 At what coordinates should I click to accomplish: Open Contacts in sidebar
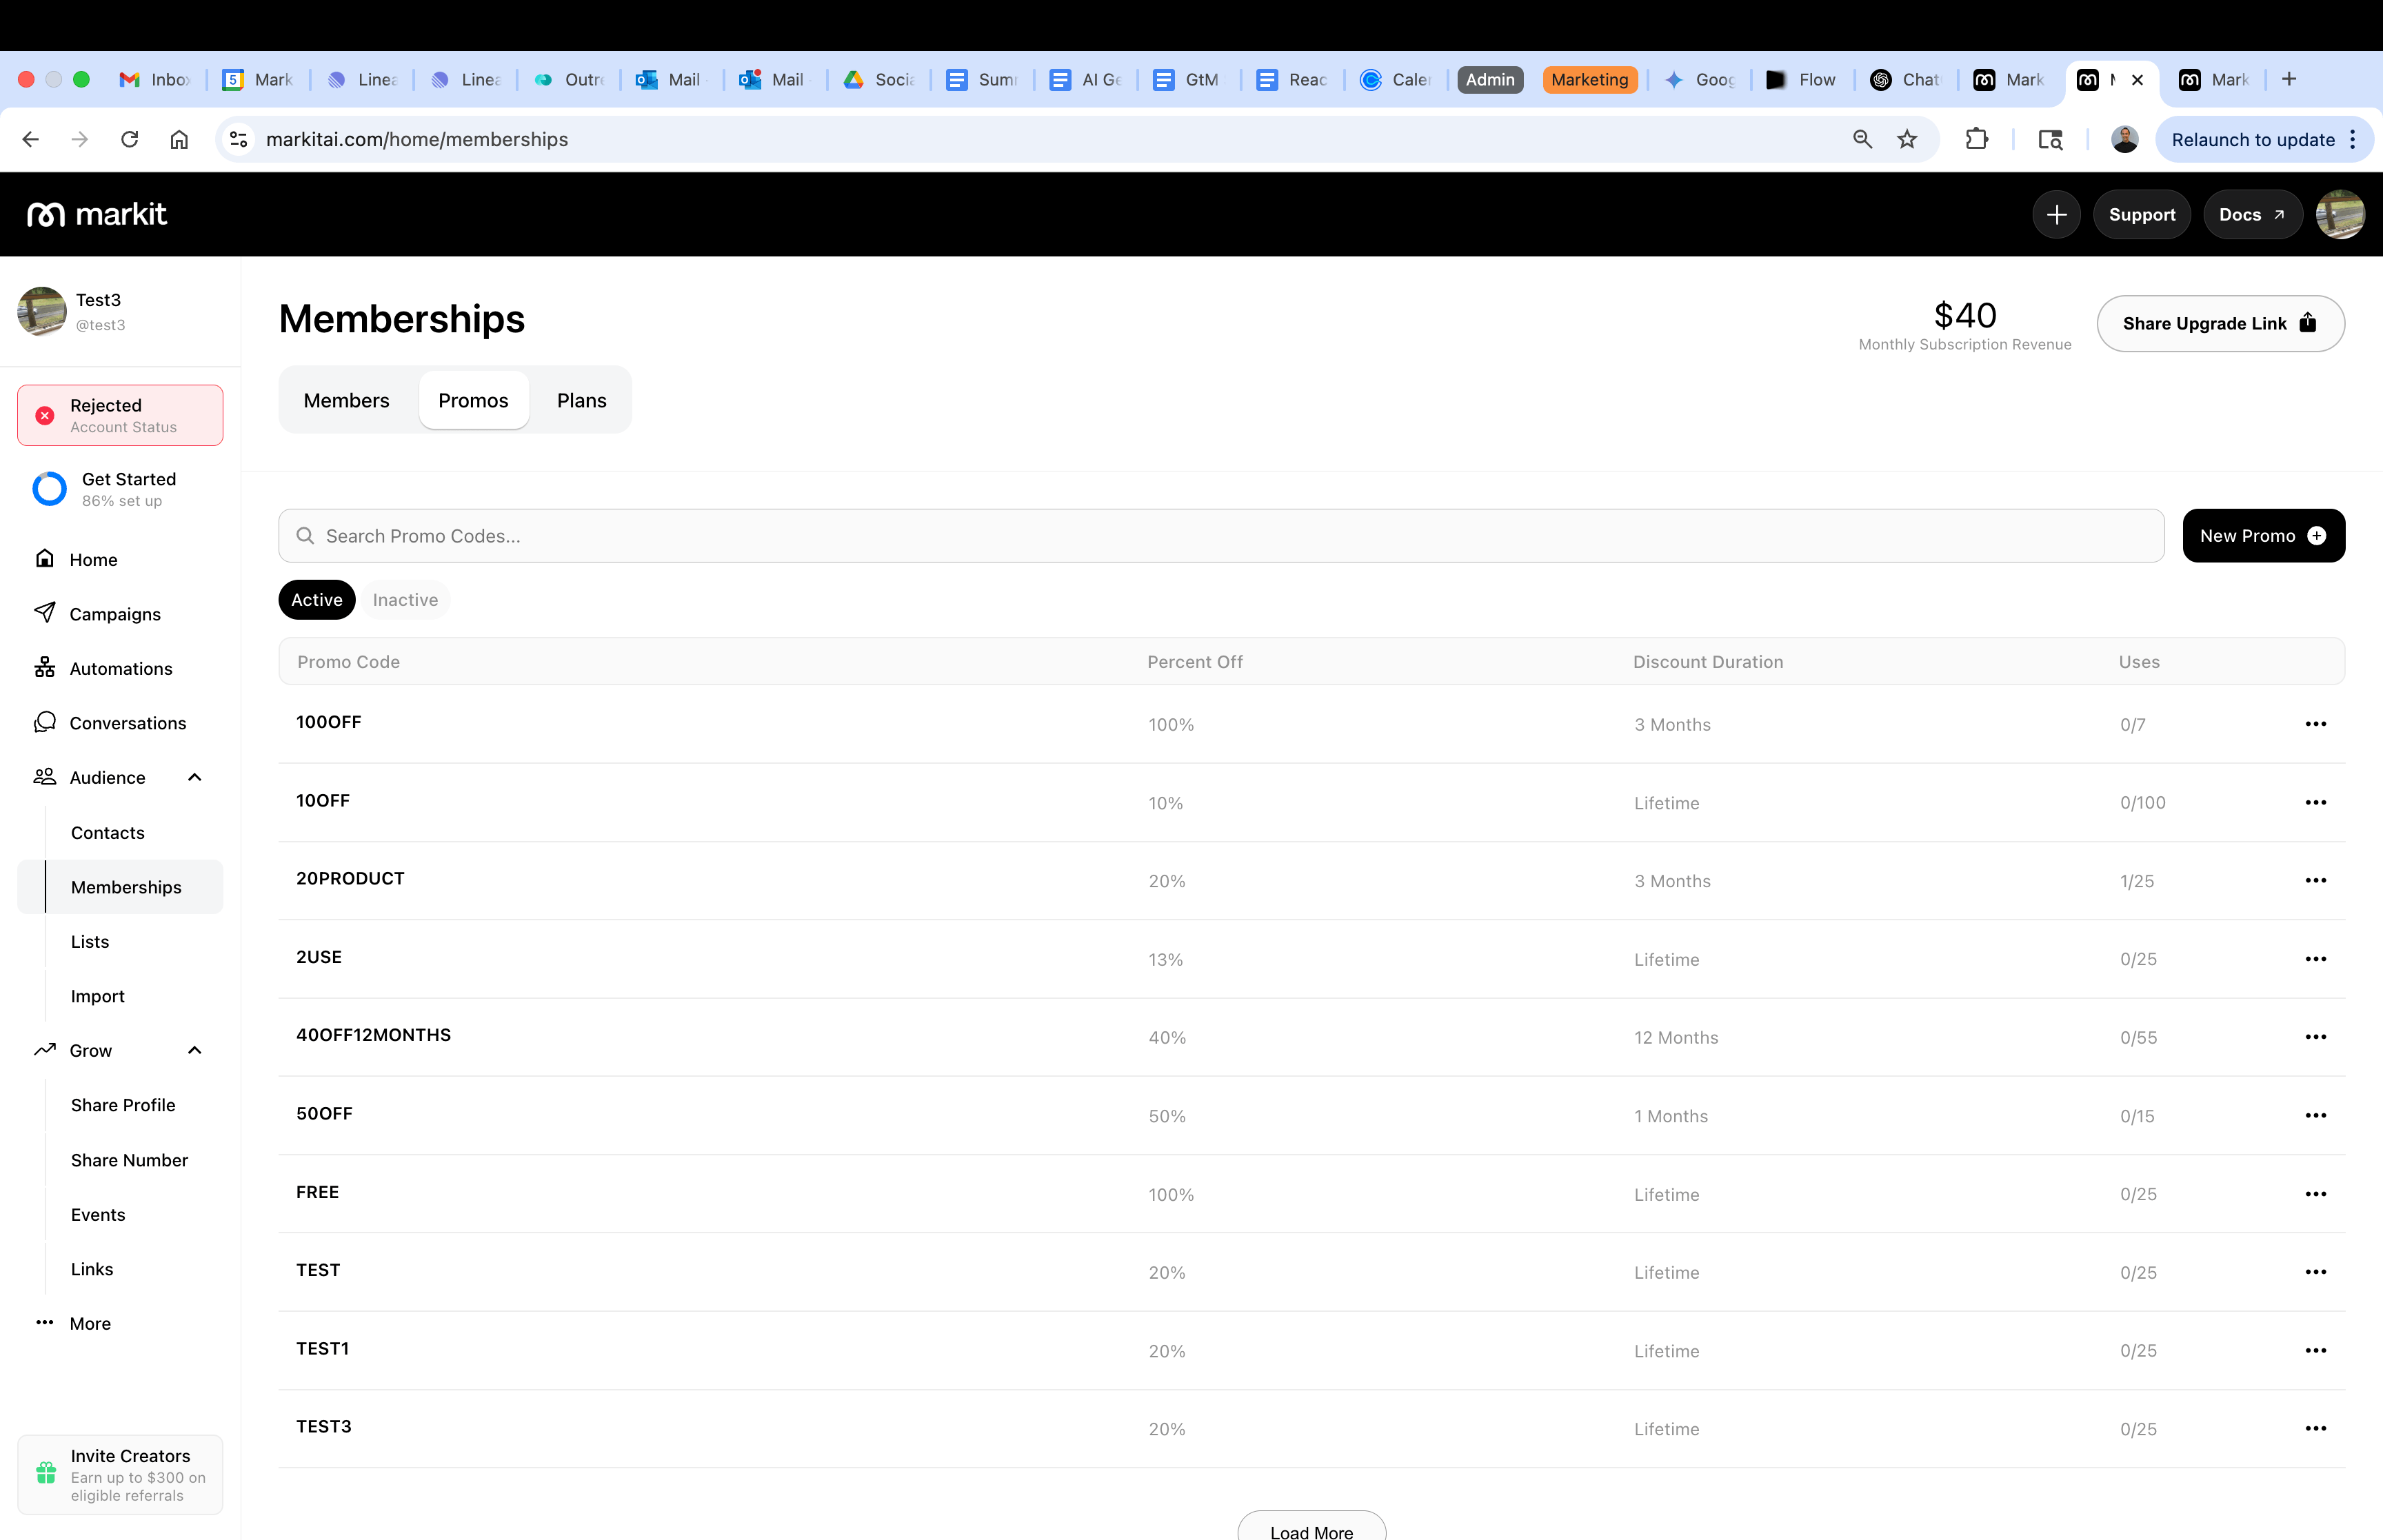click(107, 832)
